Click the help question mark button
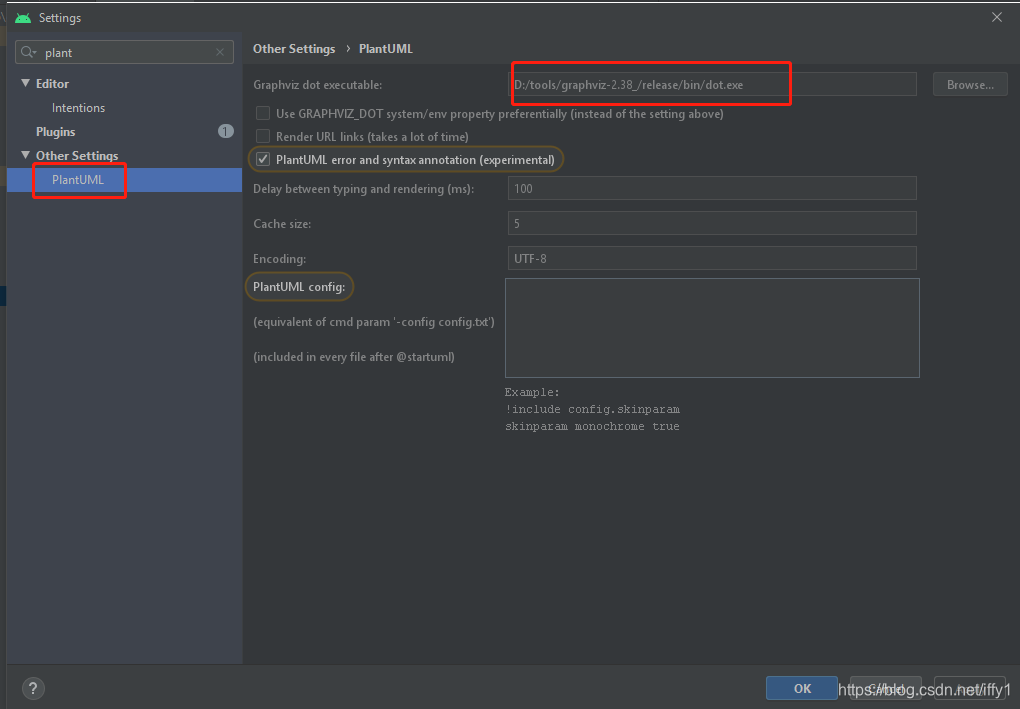The height and width of the screenshot is (709, 1020). pos(32,688)
